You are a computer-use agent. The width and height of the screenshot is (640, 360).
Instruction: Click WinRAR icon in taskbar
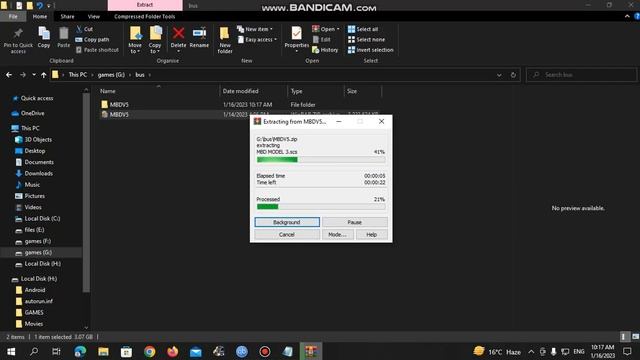tap(311, 351)
